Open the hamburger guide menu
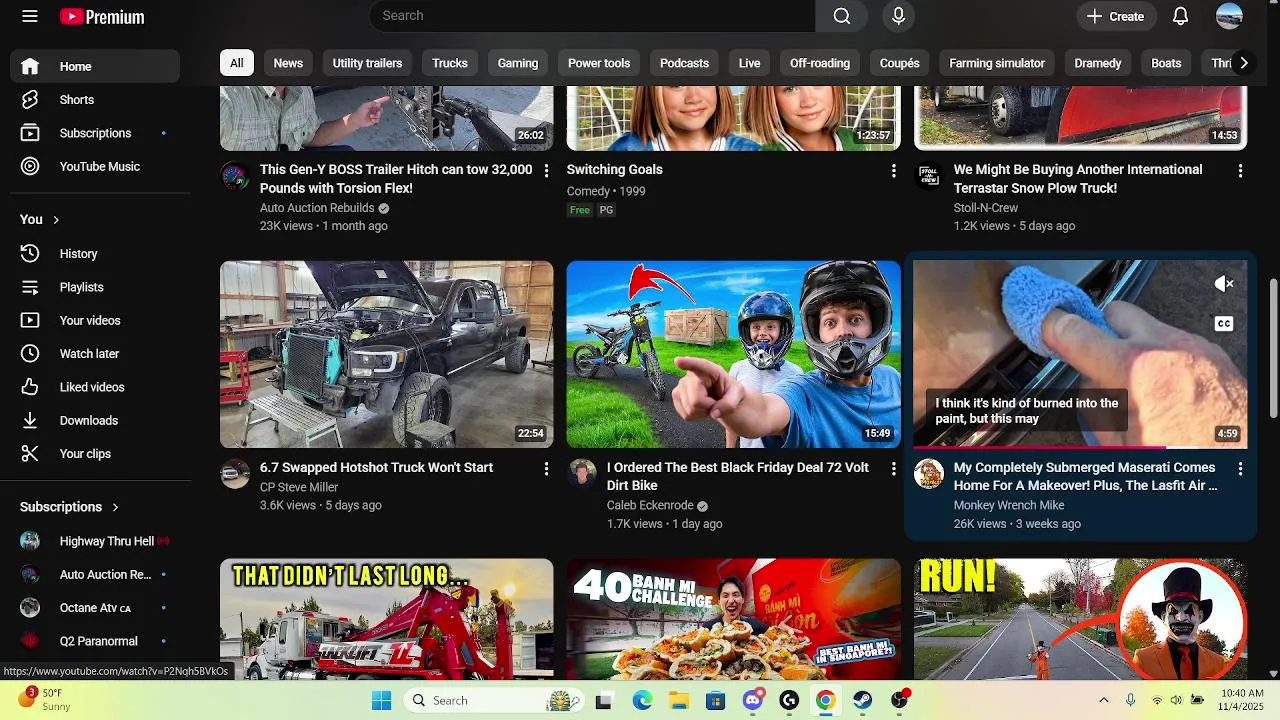The image size is (1280, 720). pos(30,16)
